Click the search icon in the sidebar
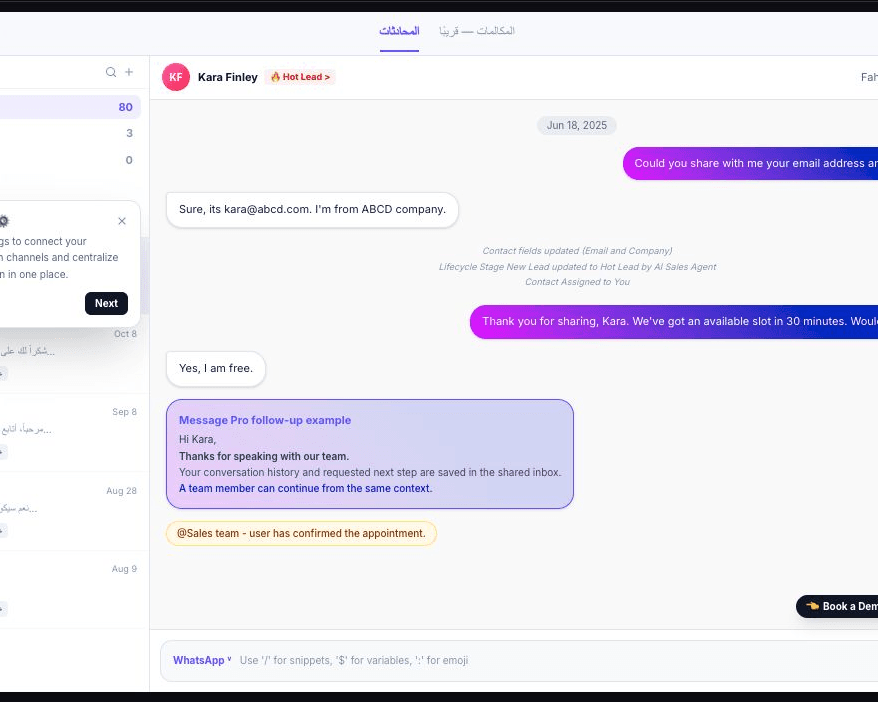The width and height of the screenshot is (878, 702). tap(111, 72)
